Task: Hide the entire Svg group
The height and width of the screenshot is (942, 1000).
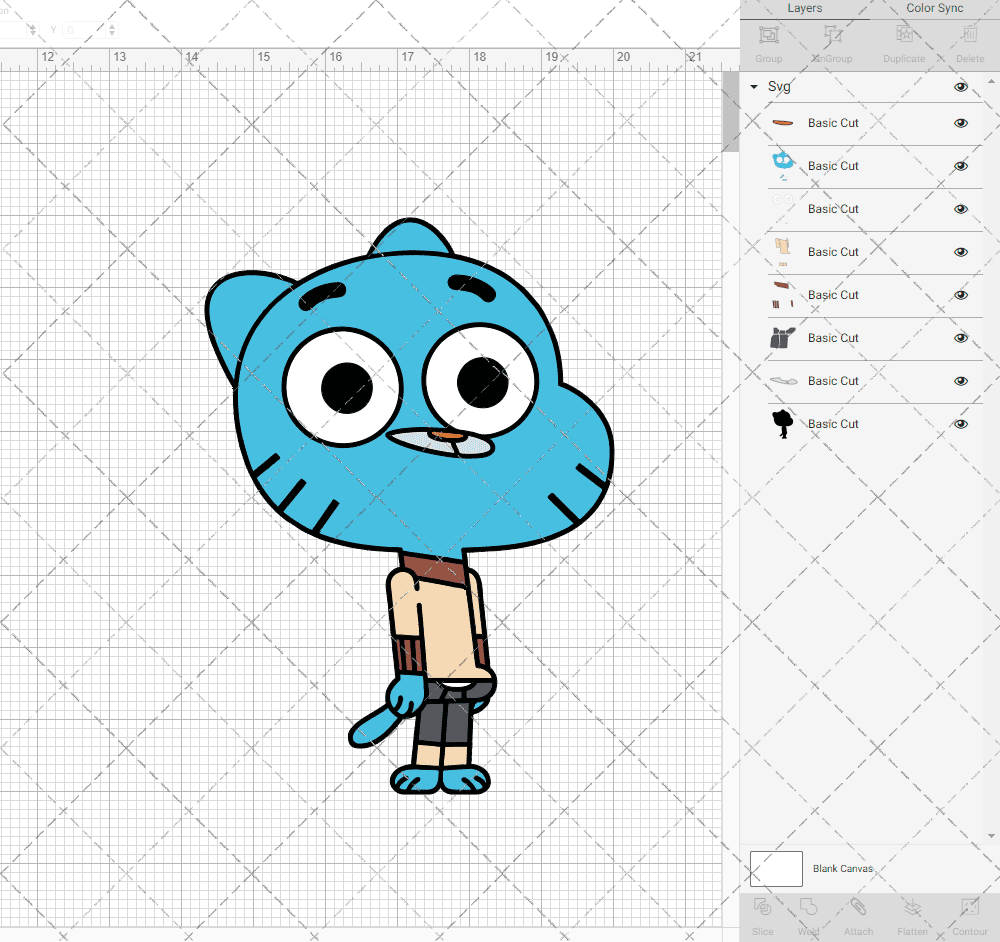Action: pyautogui.click(x=960, y=87)
